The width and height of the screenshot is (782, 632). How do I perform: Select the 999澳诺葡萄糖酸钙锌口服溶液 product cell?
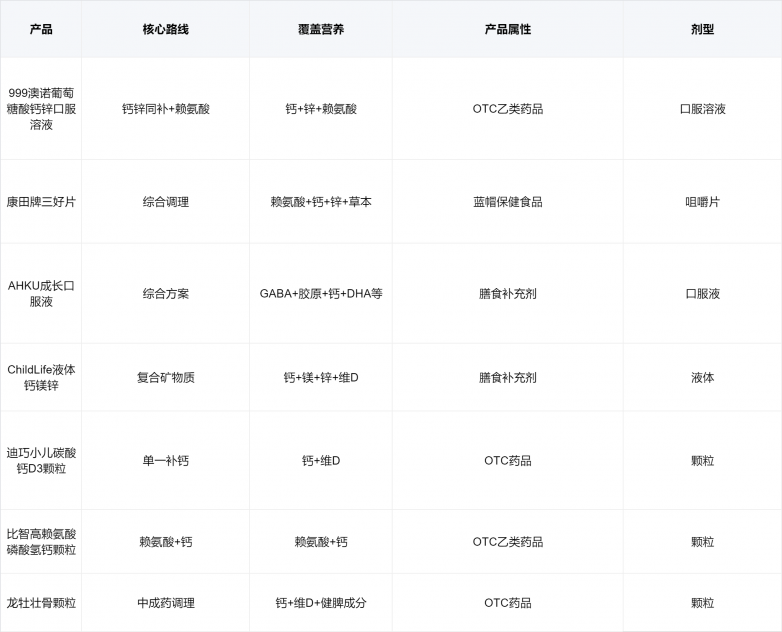41,109
